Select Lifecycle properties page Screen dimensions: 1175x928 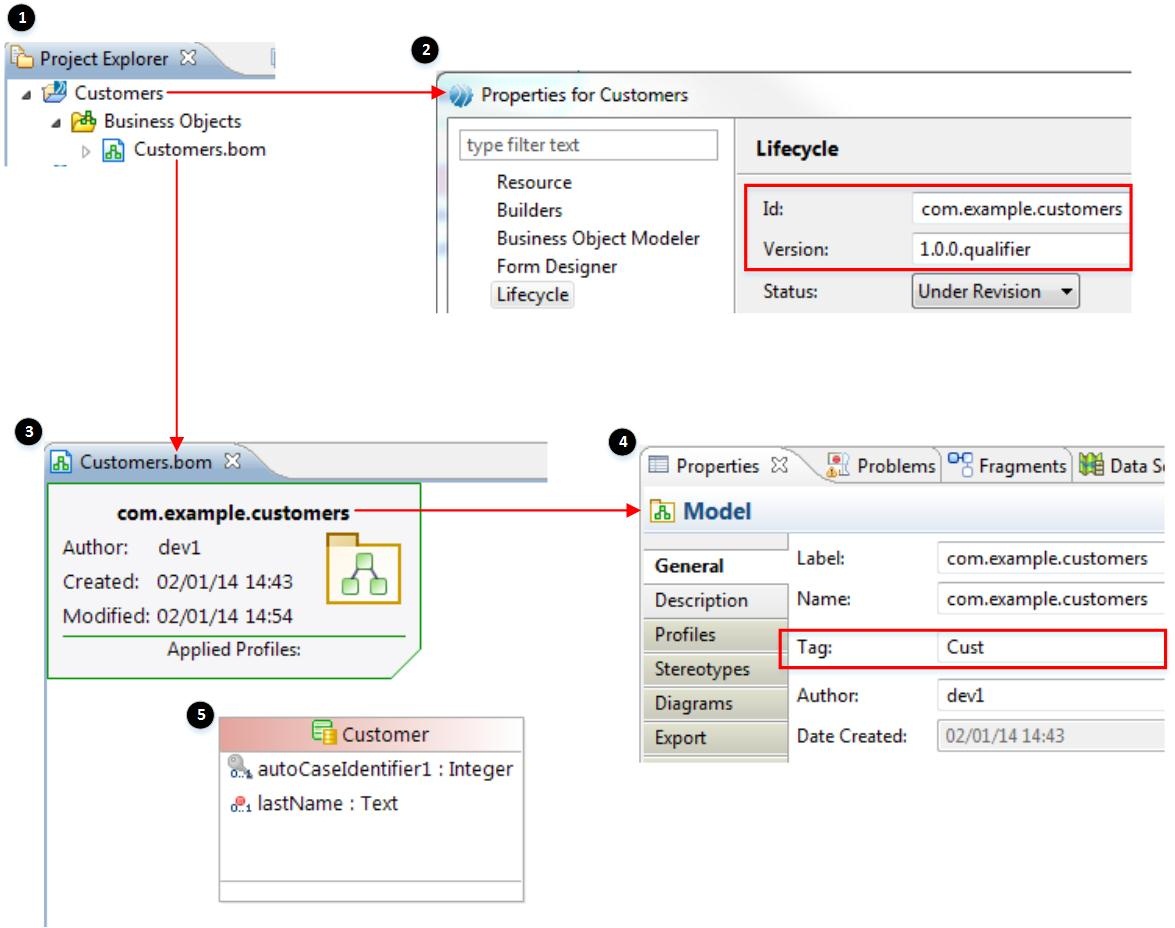pos(533,295)
